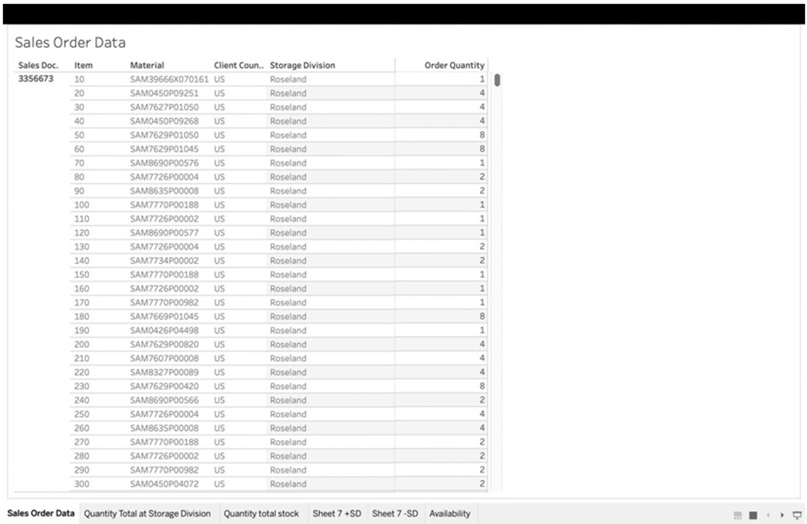Select sales document 3356673
Viewport: 807px width, 524px height.
pyautogui.click(x=36, y=79)
